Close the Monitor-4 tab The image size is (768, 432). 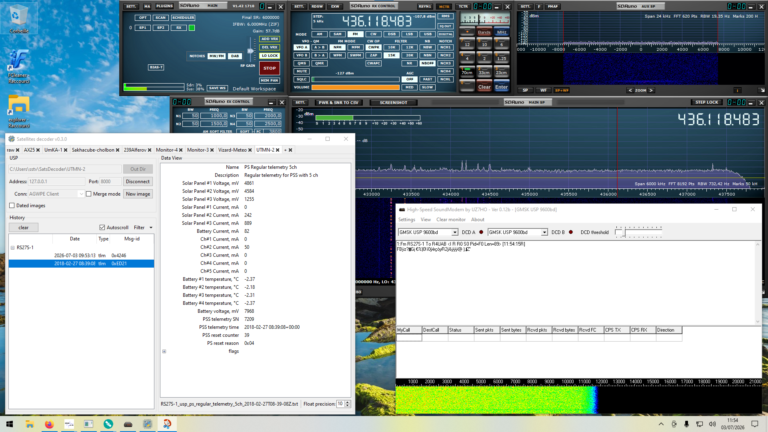(181, 150)
